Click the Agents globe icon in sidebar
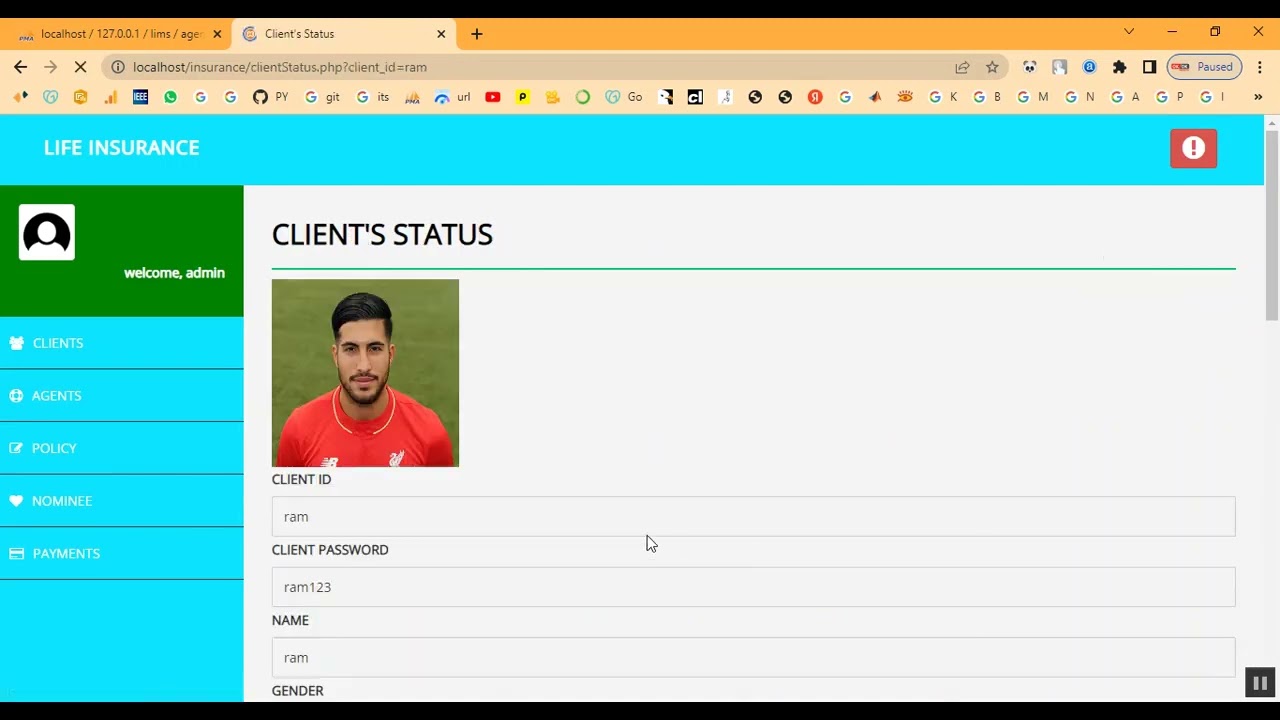Screen dimensions: 1280x720 tap(16, 396)
